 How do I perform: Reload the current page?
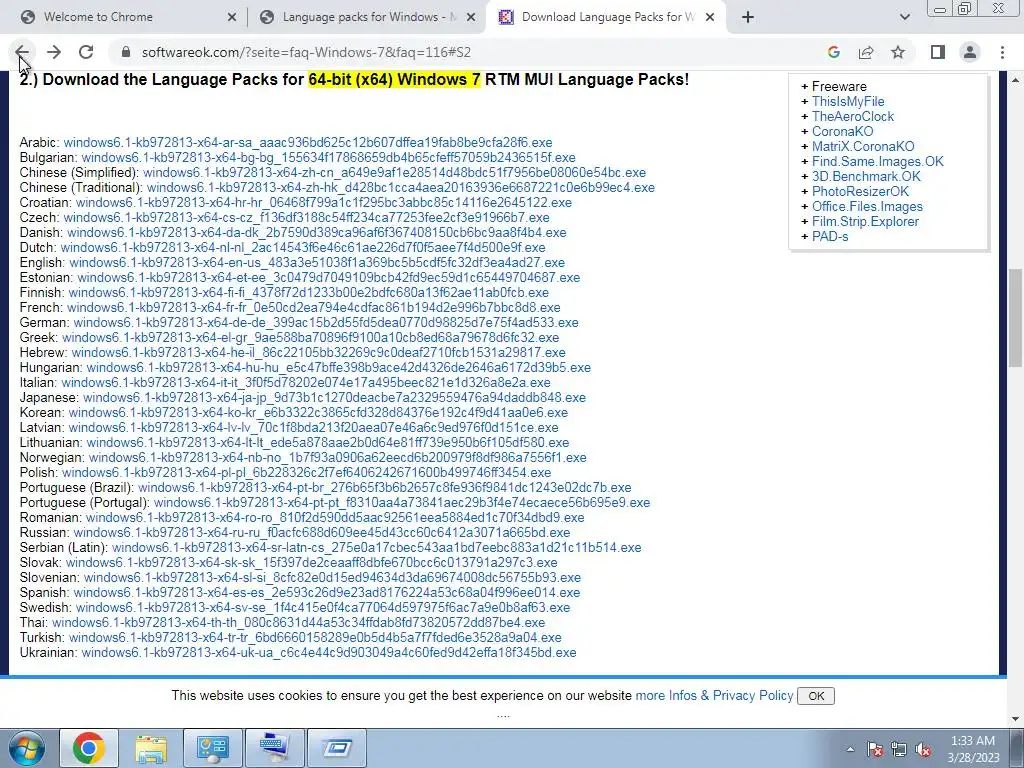pos(86,52)
